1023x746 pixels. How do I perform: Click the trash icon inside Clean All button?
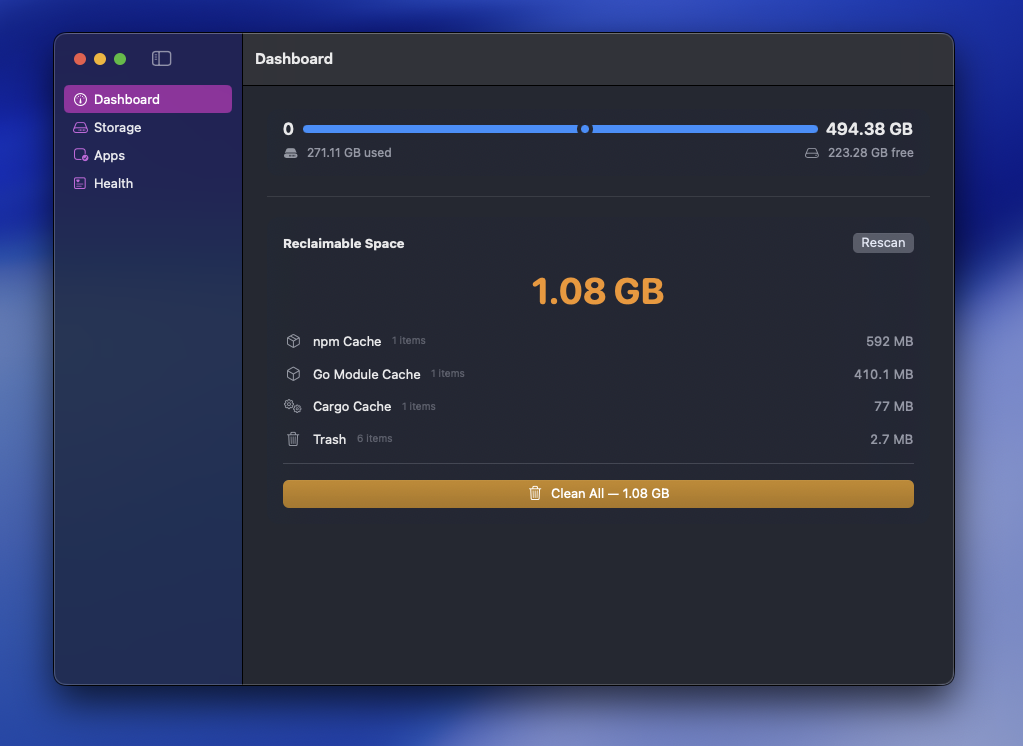coord(535,493)
